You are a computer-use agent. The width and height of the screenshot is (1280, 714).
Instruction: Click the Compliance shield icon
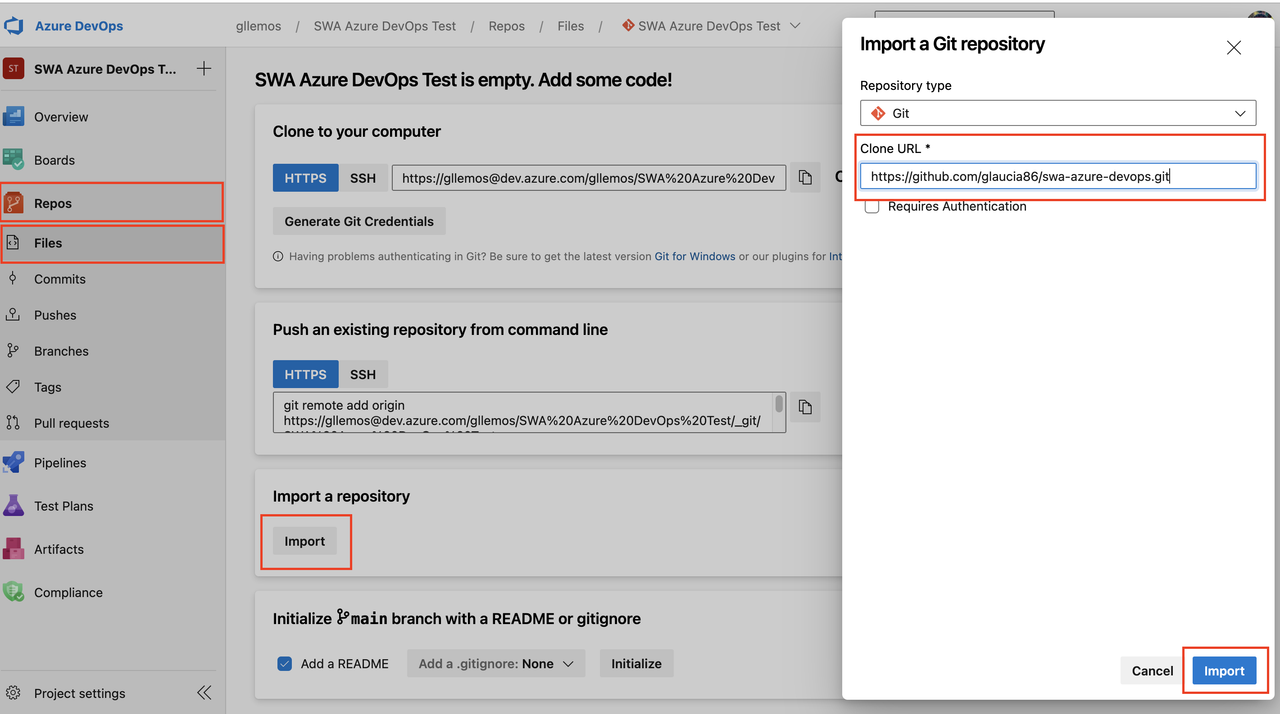[x=13, y=592]
